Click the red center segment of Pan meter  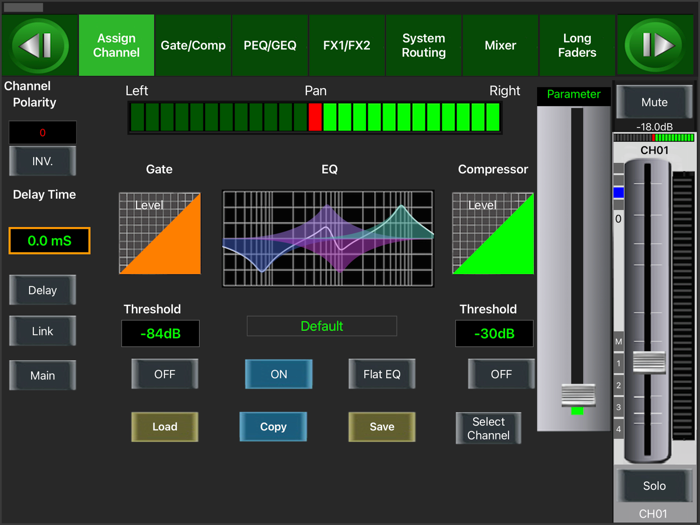pos(315,117)
